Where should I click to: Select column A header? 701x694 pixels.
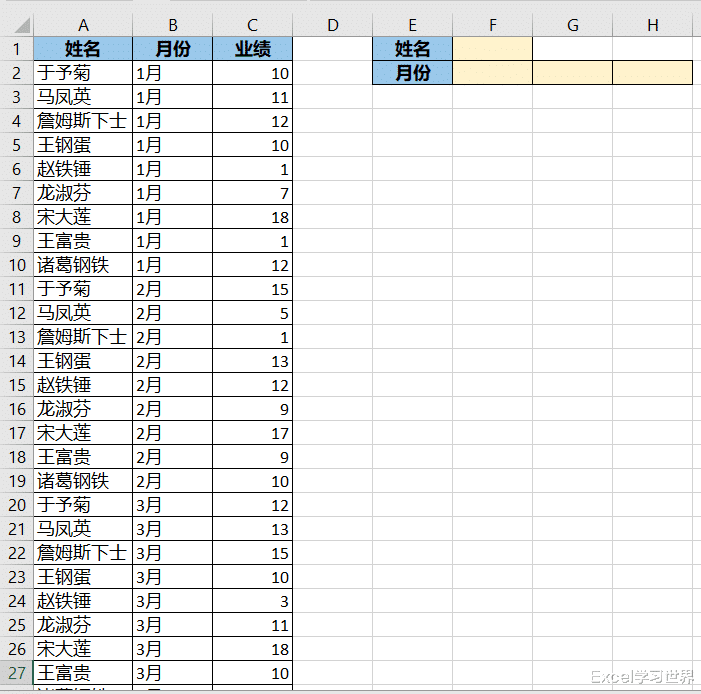tap(83, 25)
